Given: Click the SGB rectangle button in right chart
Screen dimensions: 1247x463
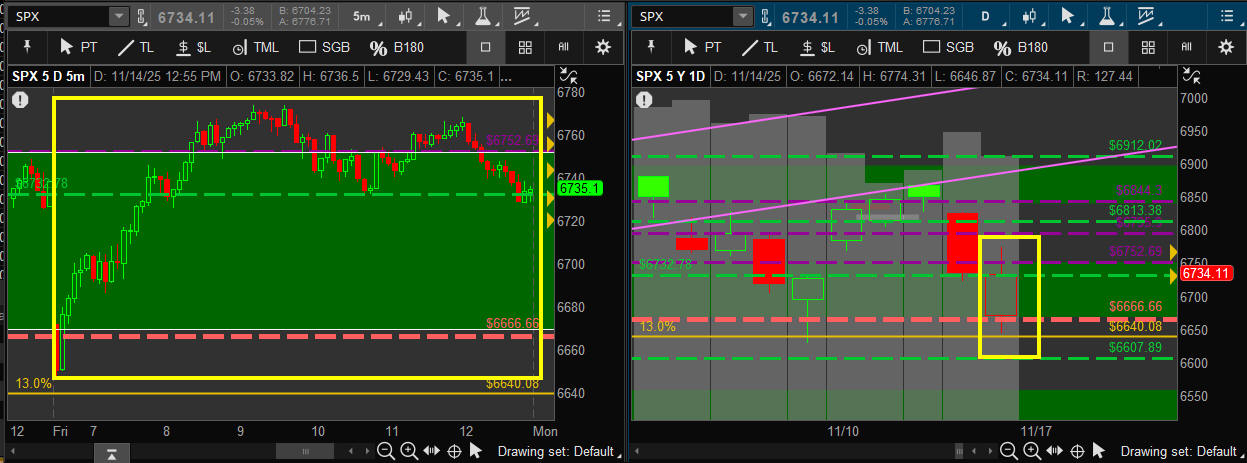Looking at the screenshot, I should (948, 47).
